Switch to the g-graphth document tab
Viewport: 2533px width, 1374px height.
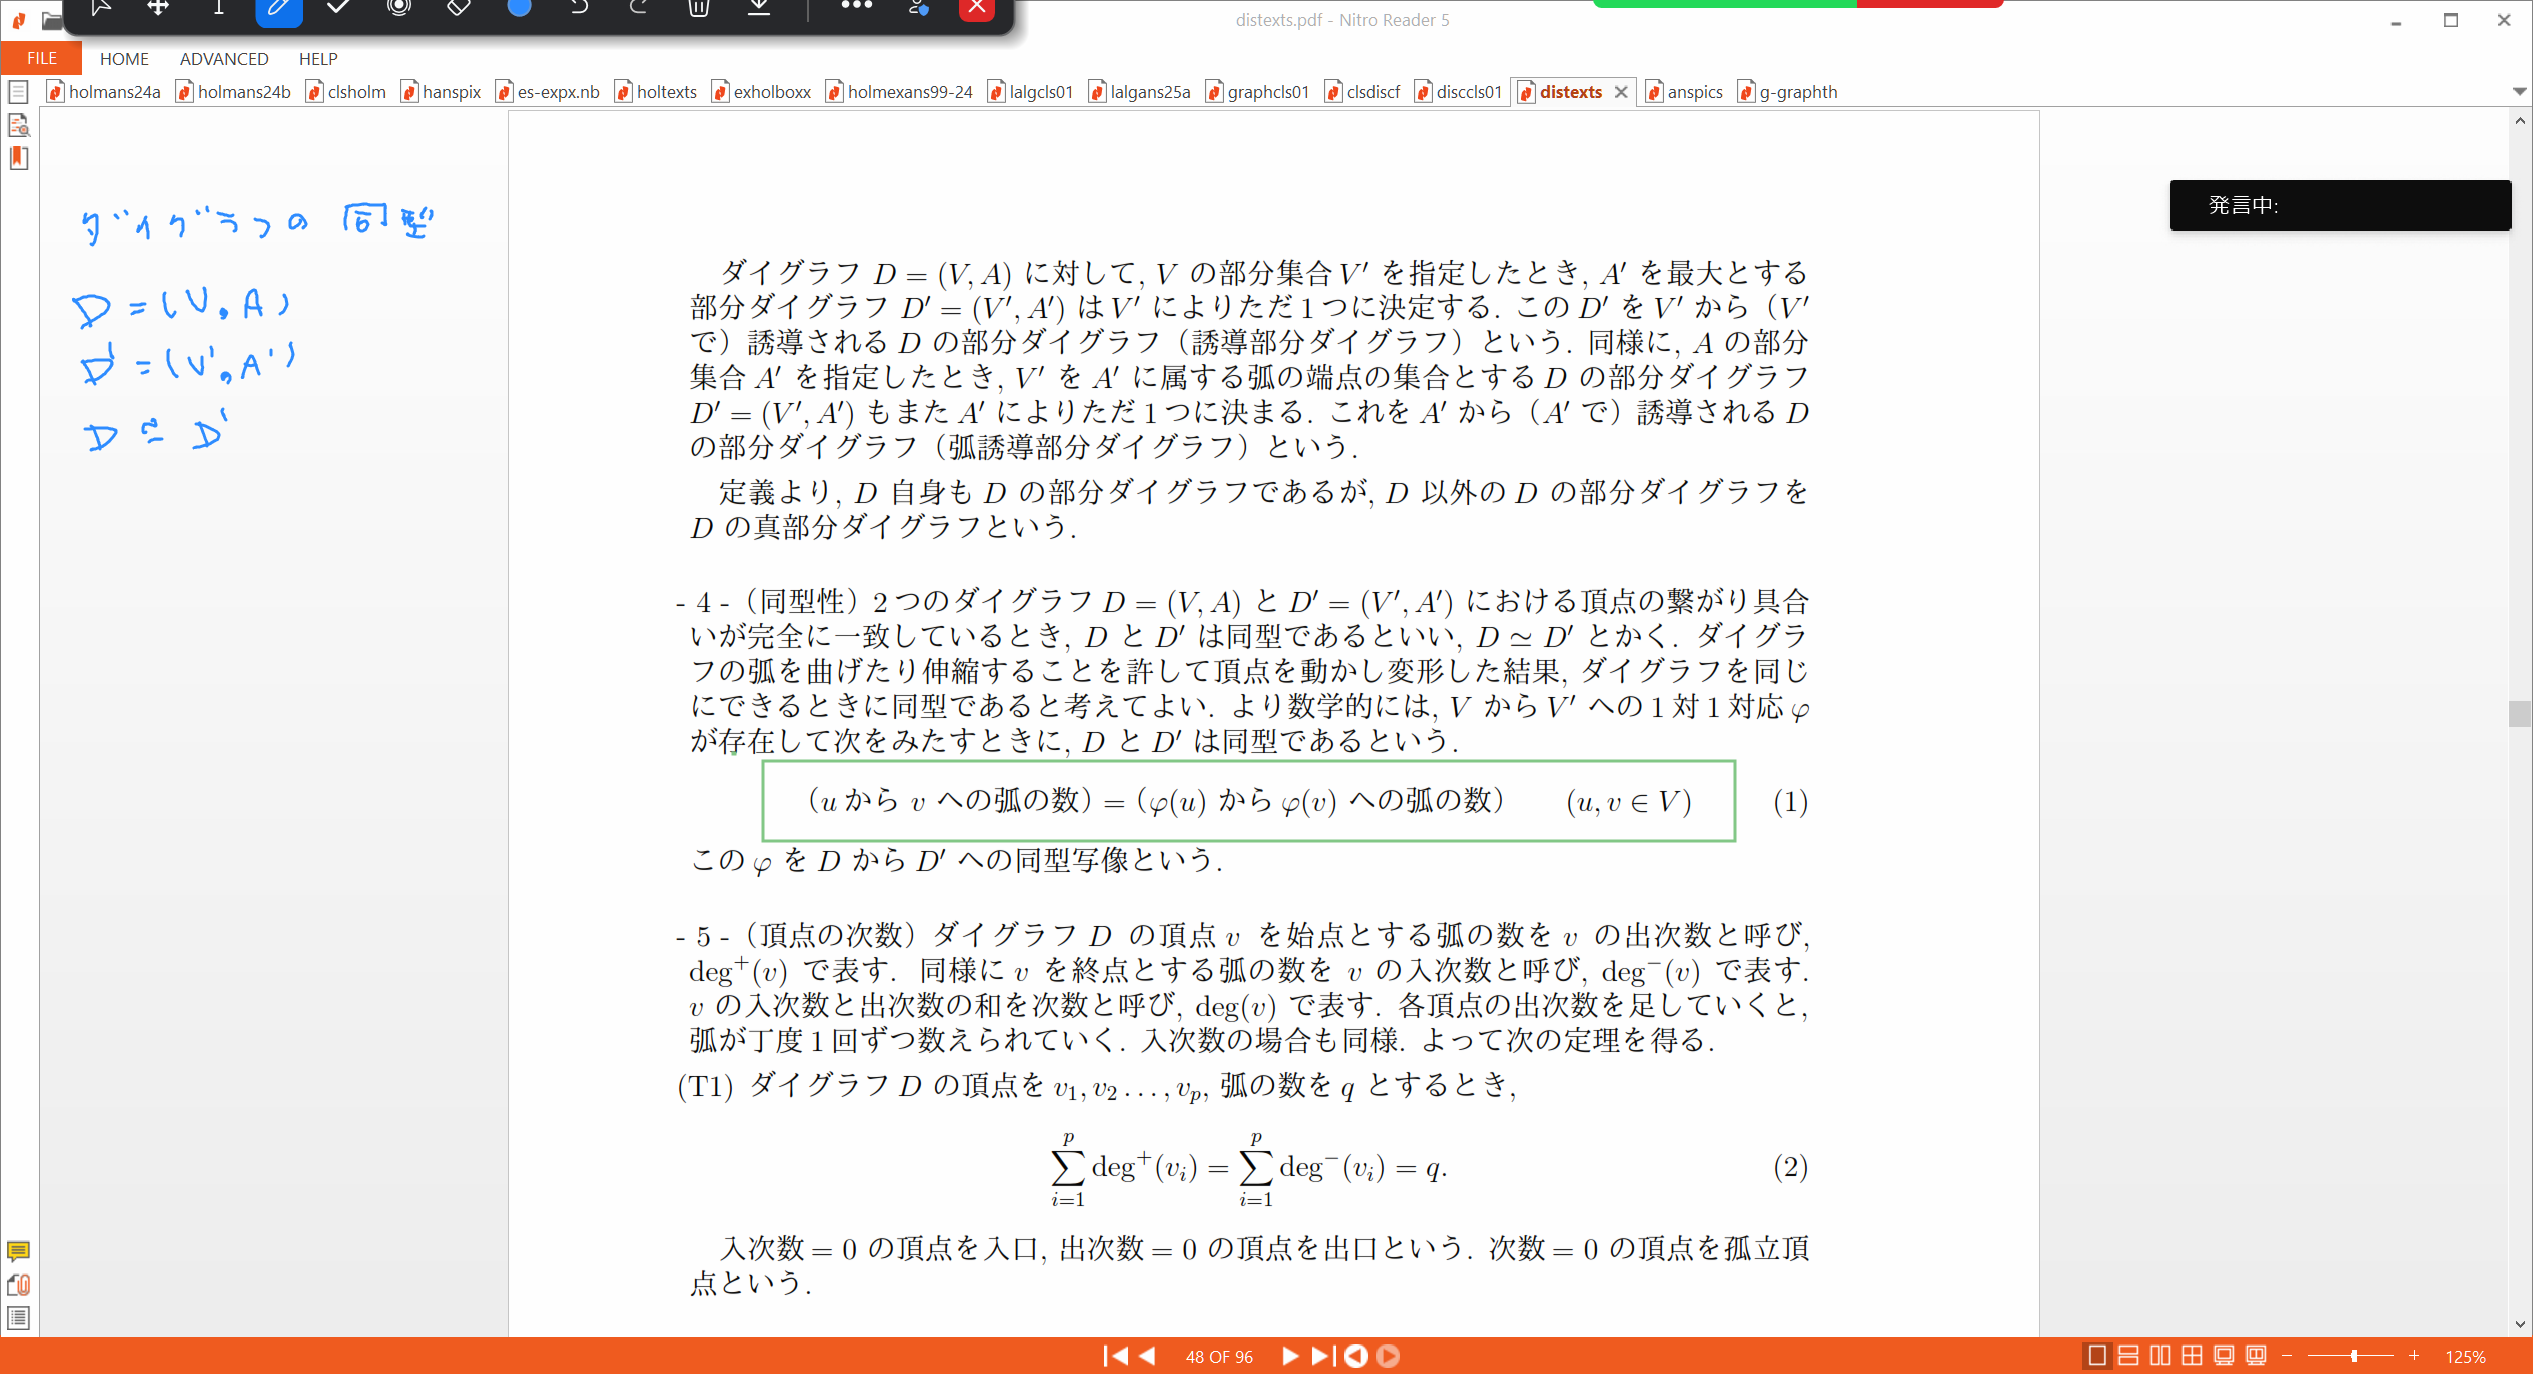tap(1788, 92)
